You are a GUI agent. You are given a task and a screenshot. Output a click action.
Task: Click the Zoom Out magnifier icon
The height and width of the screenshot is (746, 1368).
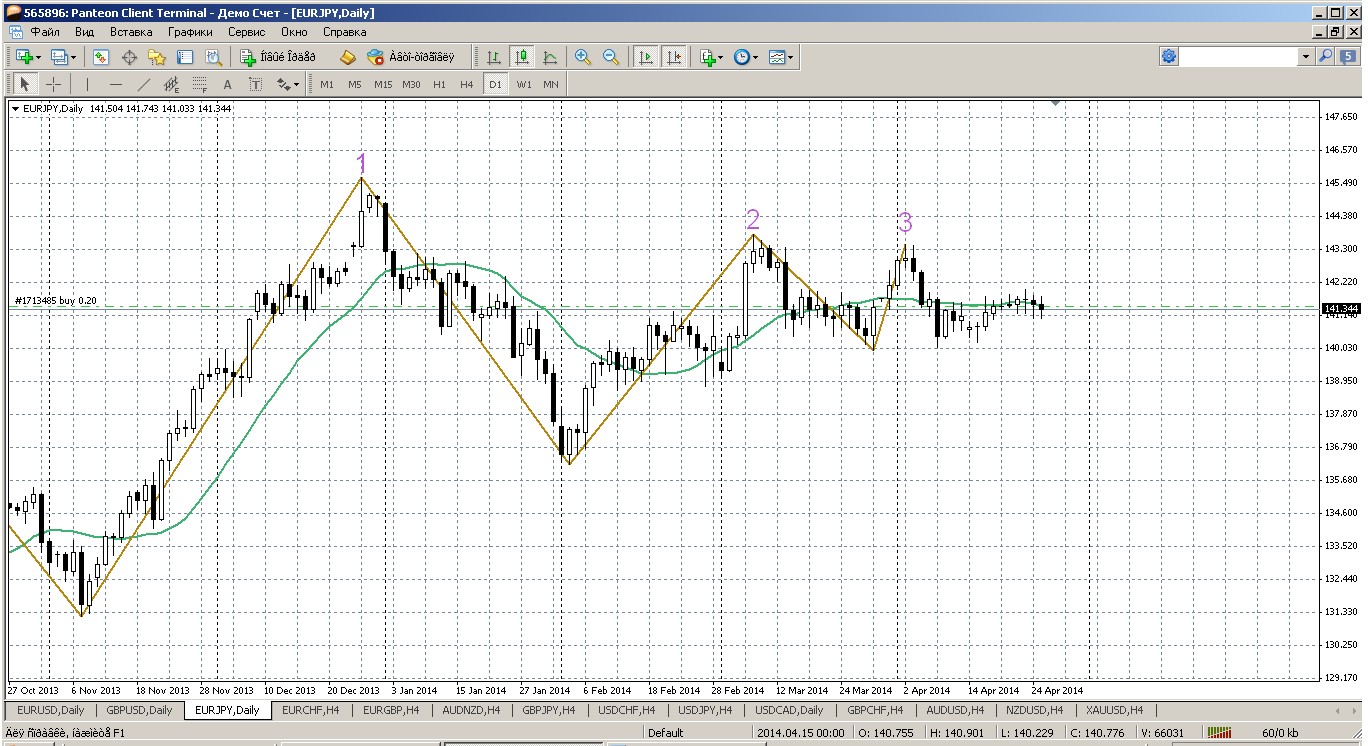click(x=611, y=57)
